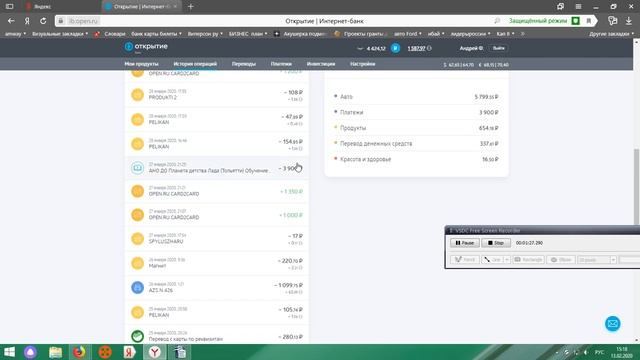Go to the Мои продукты tab

pyautogui.click(x=141, y=64)
